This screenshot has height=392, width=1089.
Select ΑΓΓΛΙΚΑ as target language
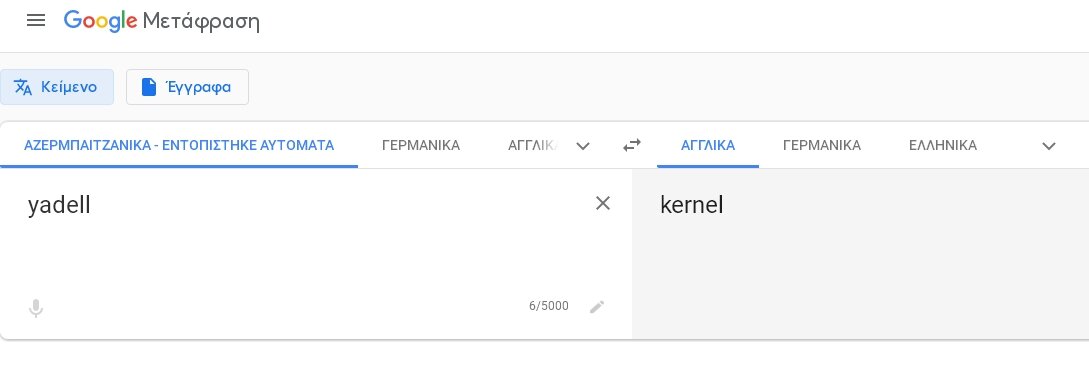click(x=708, y=145)
